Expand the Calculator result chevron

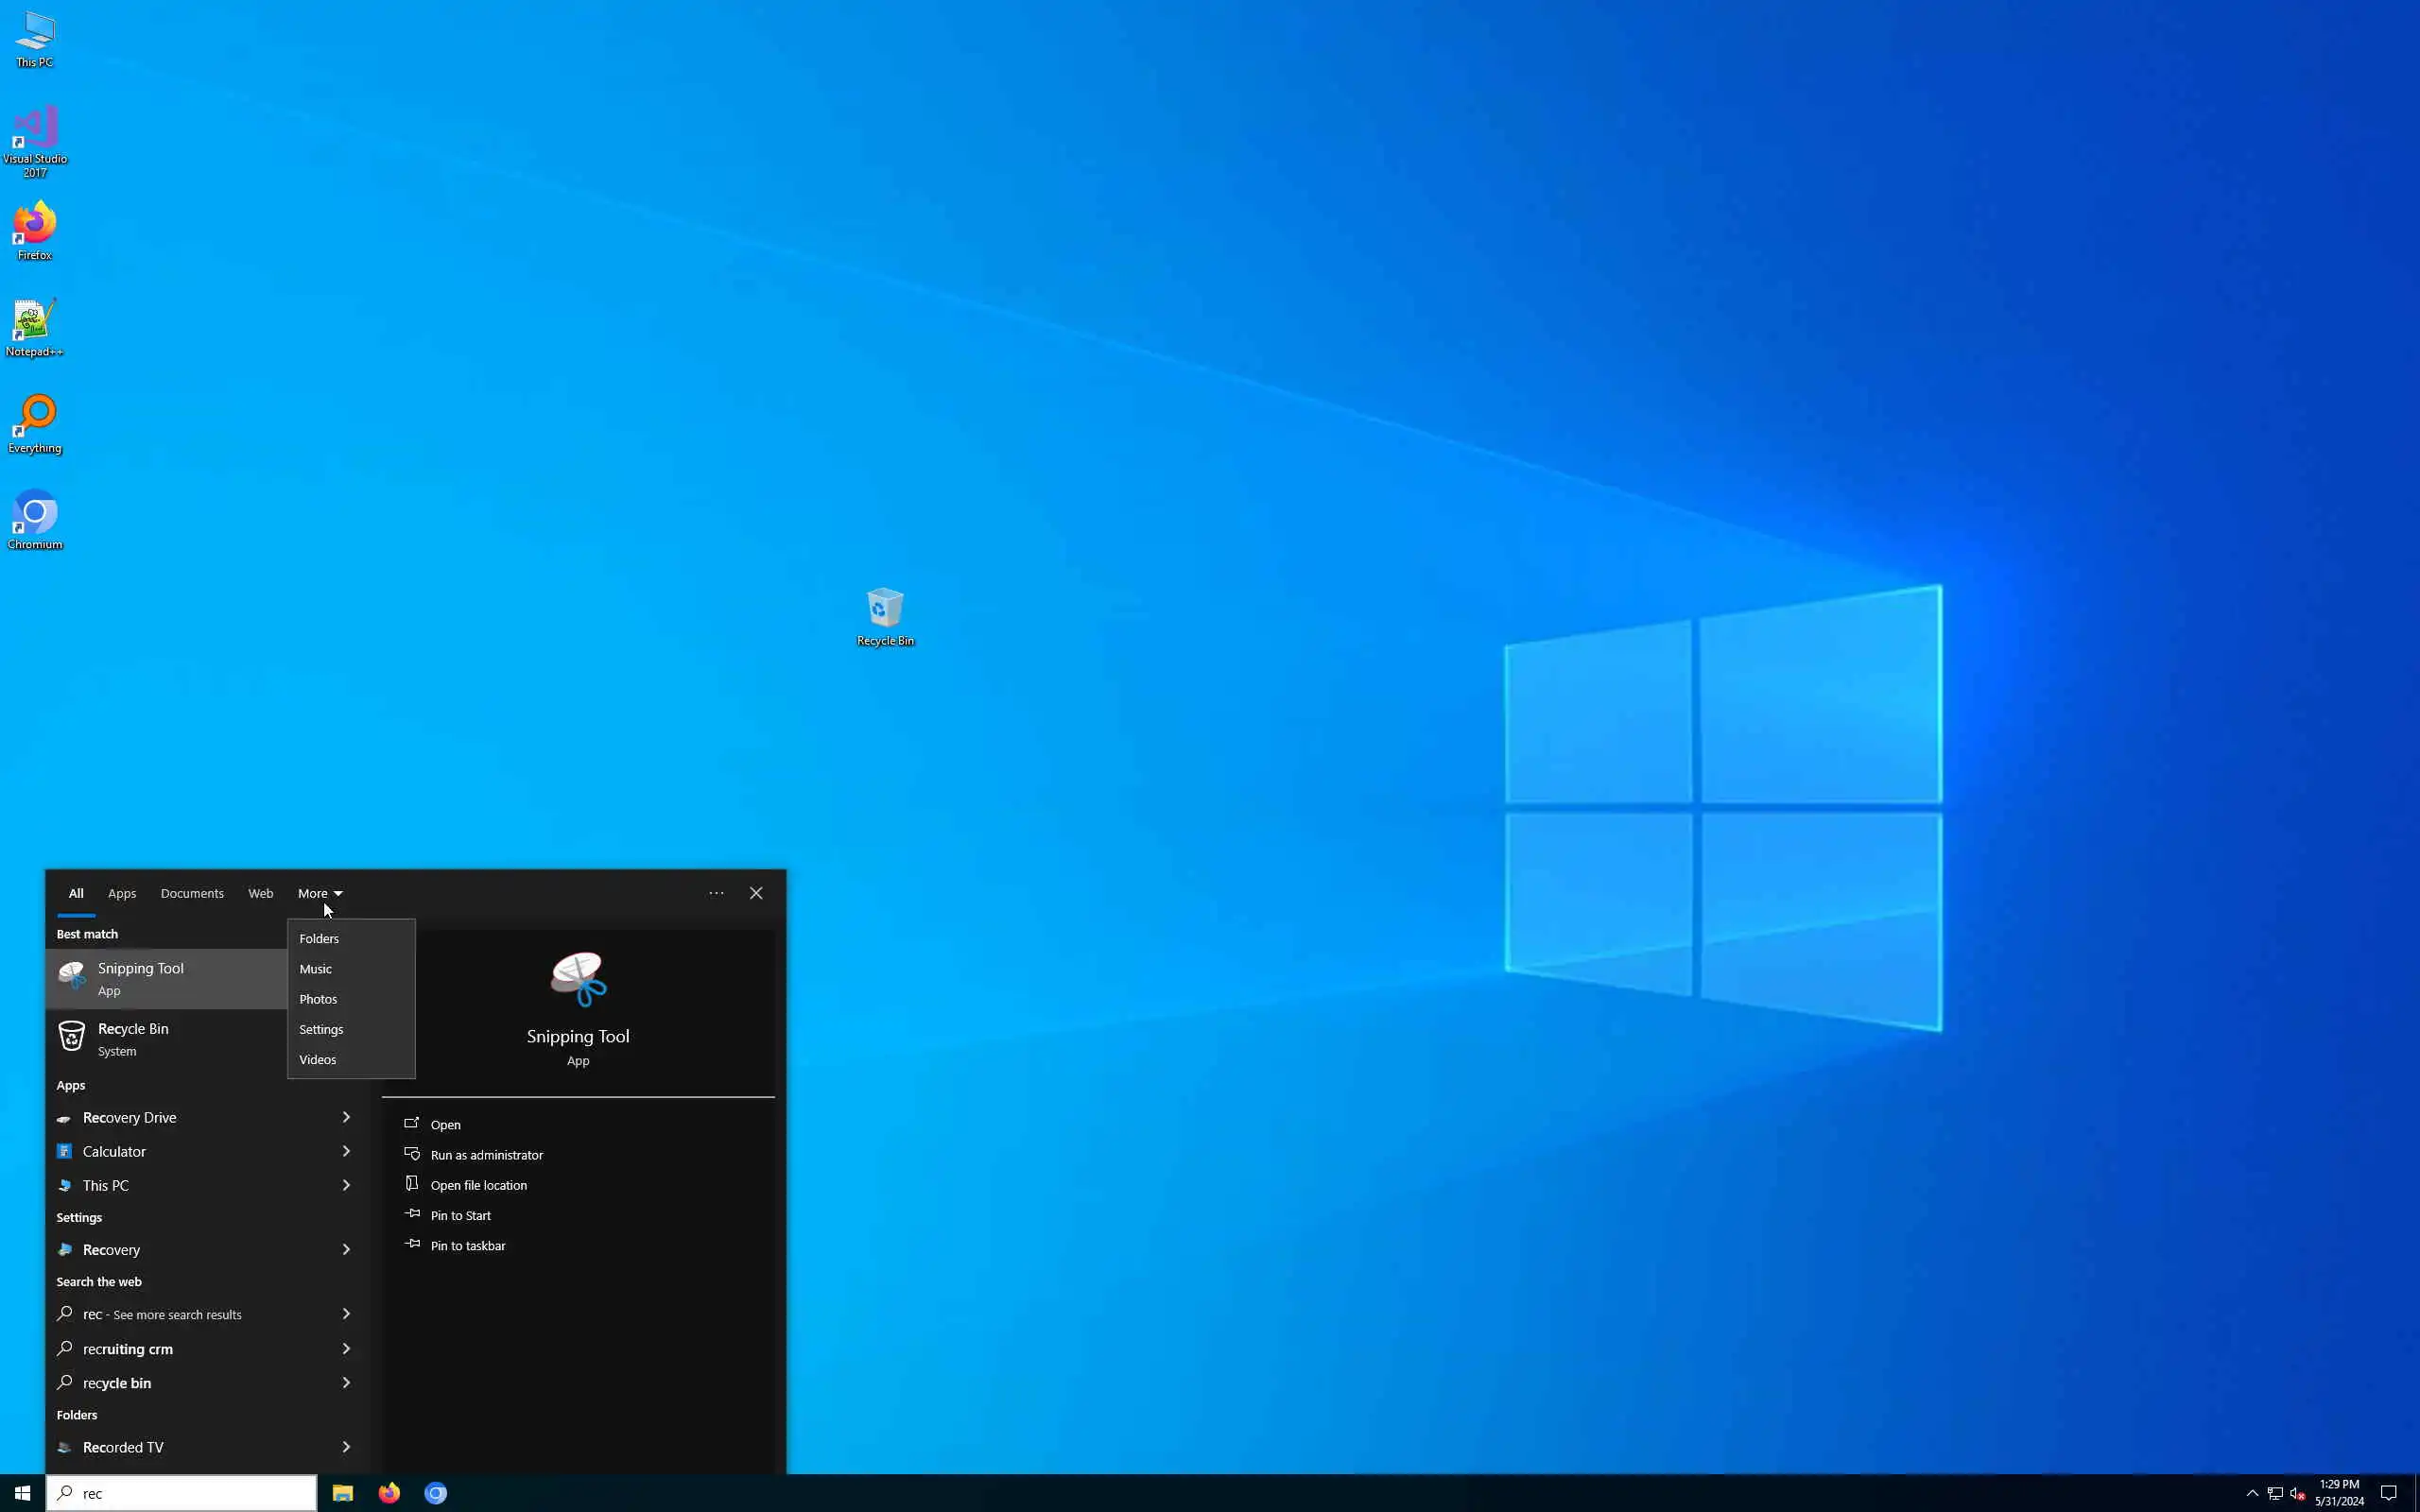[346, 1151]
